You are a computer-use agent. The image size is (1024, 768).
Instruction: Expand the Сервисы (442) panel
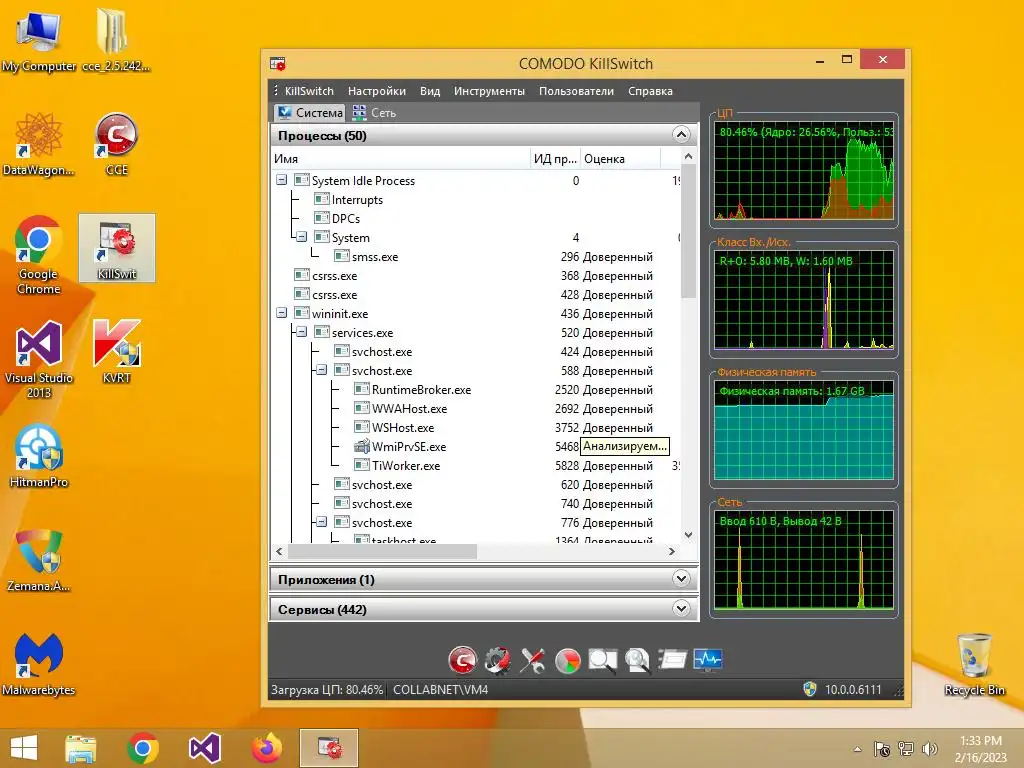coord(681,609)
